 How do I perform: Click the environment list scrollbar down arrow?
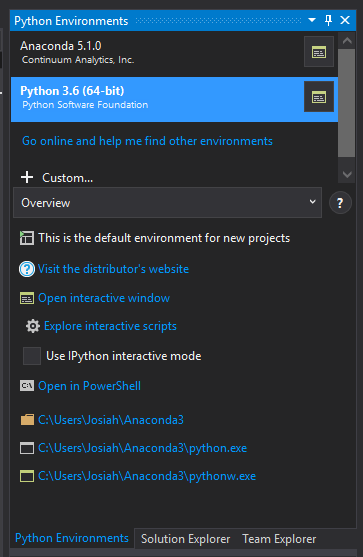click(347, 174)
